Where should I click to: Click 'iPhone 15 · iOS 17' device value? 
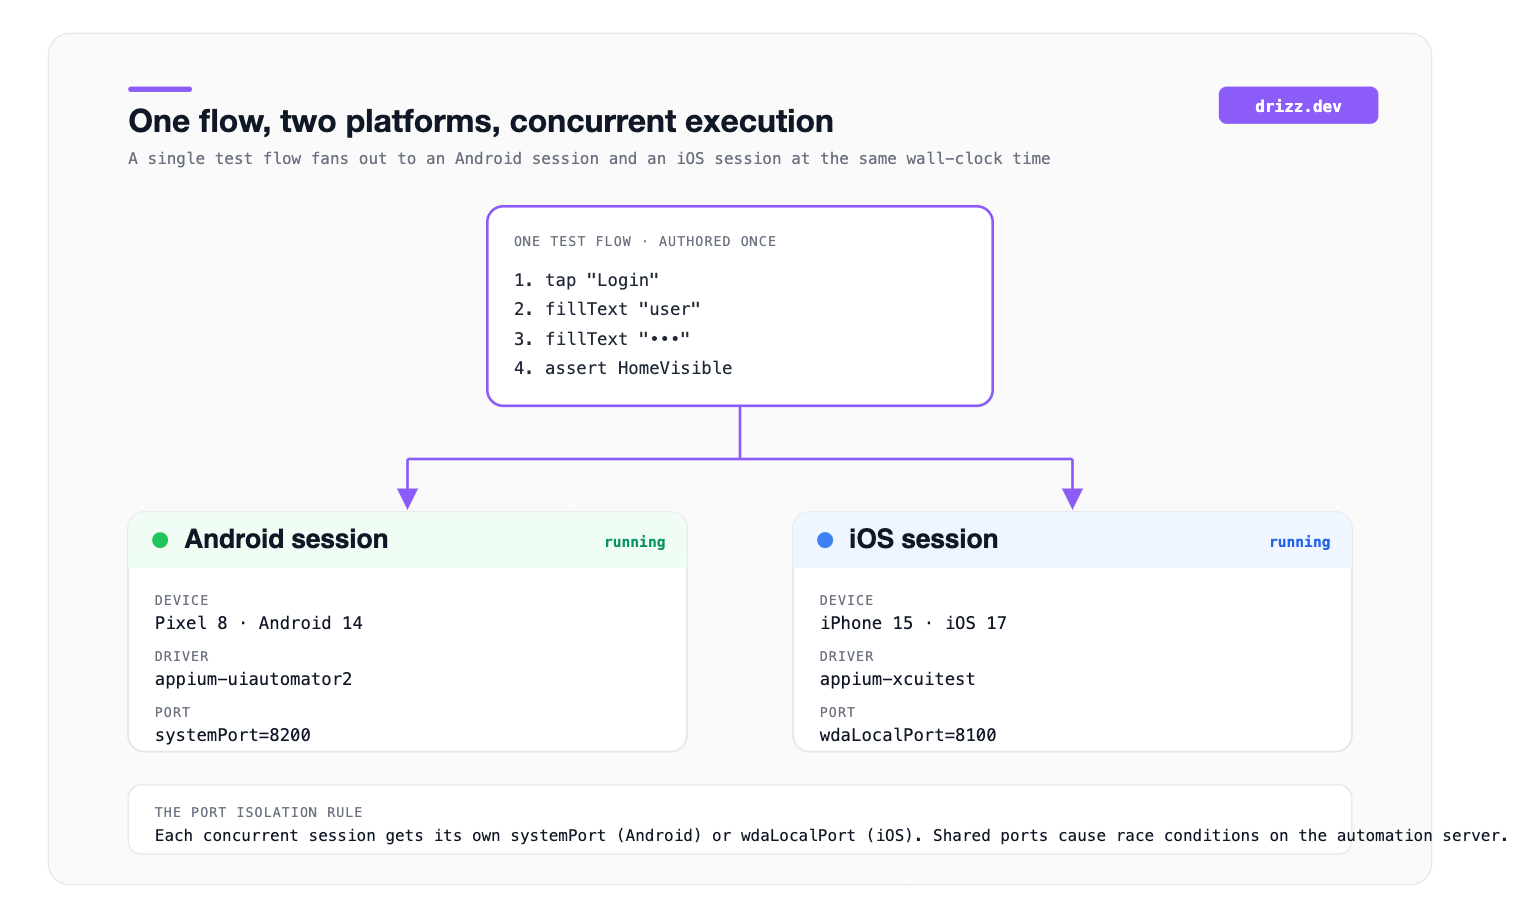coord(913,623)
